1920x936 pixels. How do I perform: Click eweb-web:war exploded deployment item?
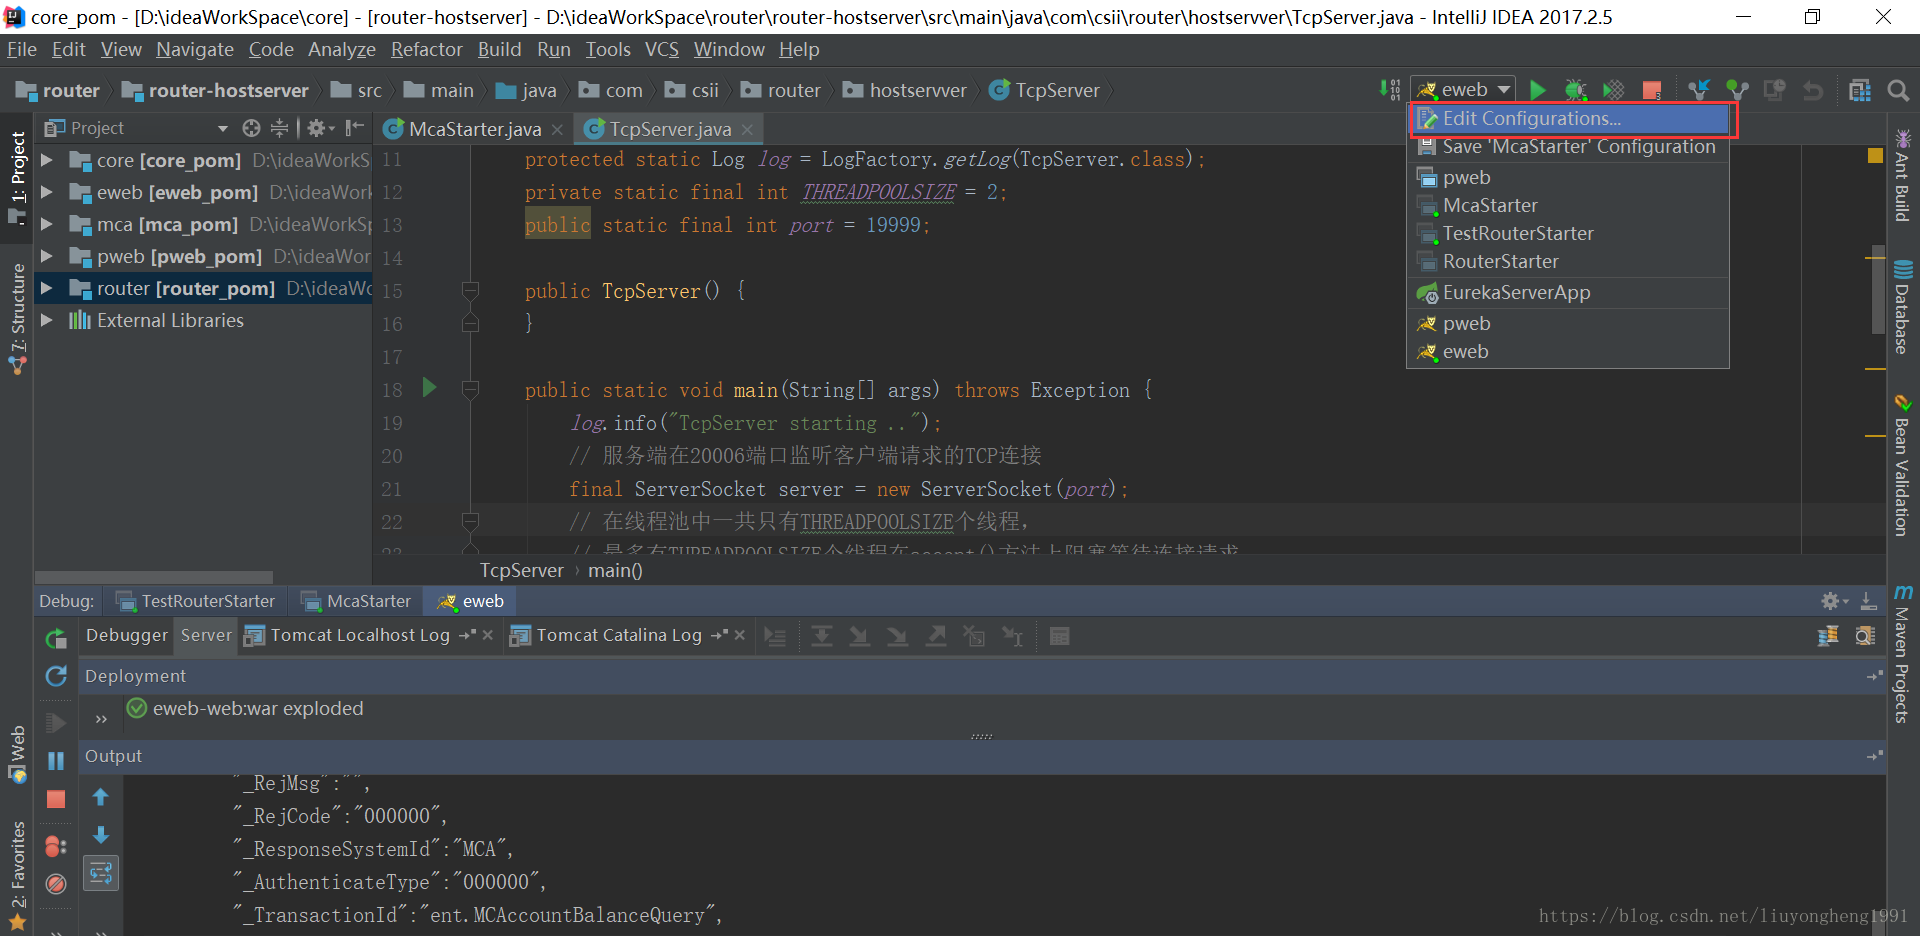click(x=246, y=708)
